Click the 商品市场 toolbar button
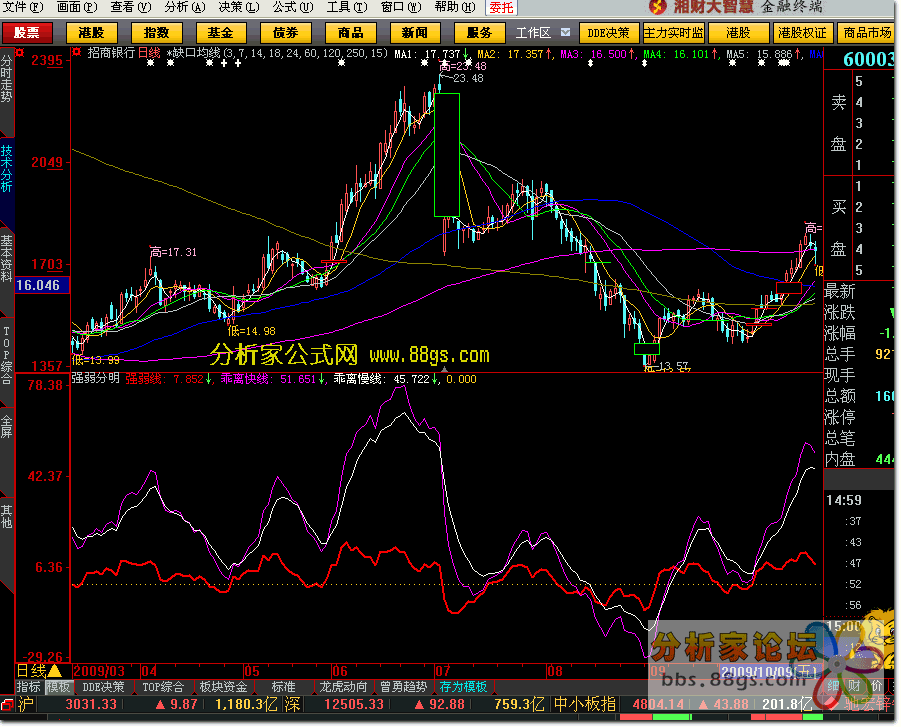Viewport: 901px width, 727px height. pyautogui.click(x=867, y=33)
